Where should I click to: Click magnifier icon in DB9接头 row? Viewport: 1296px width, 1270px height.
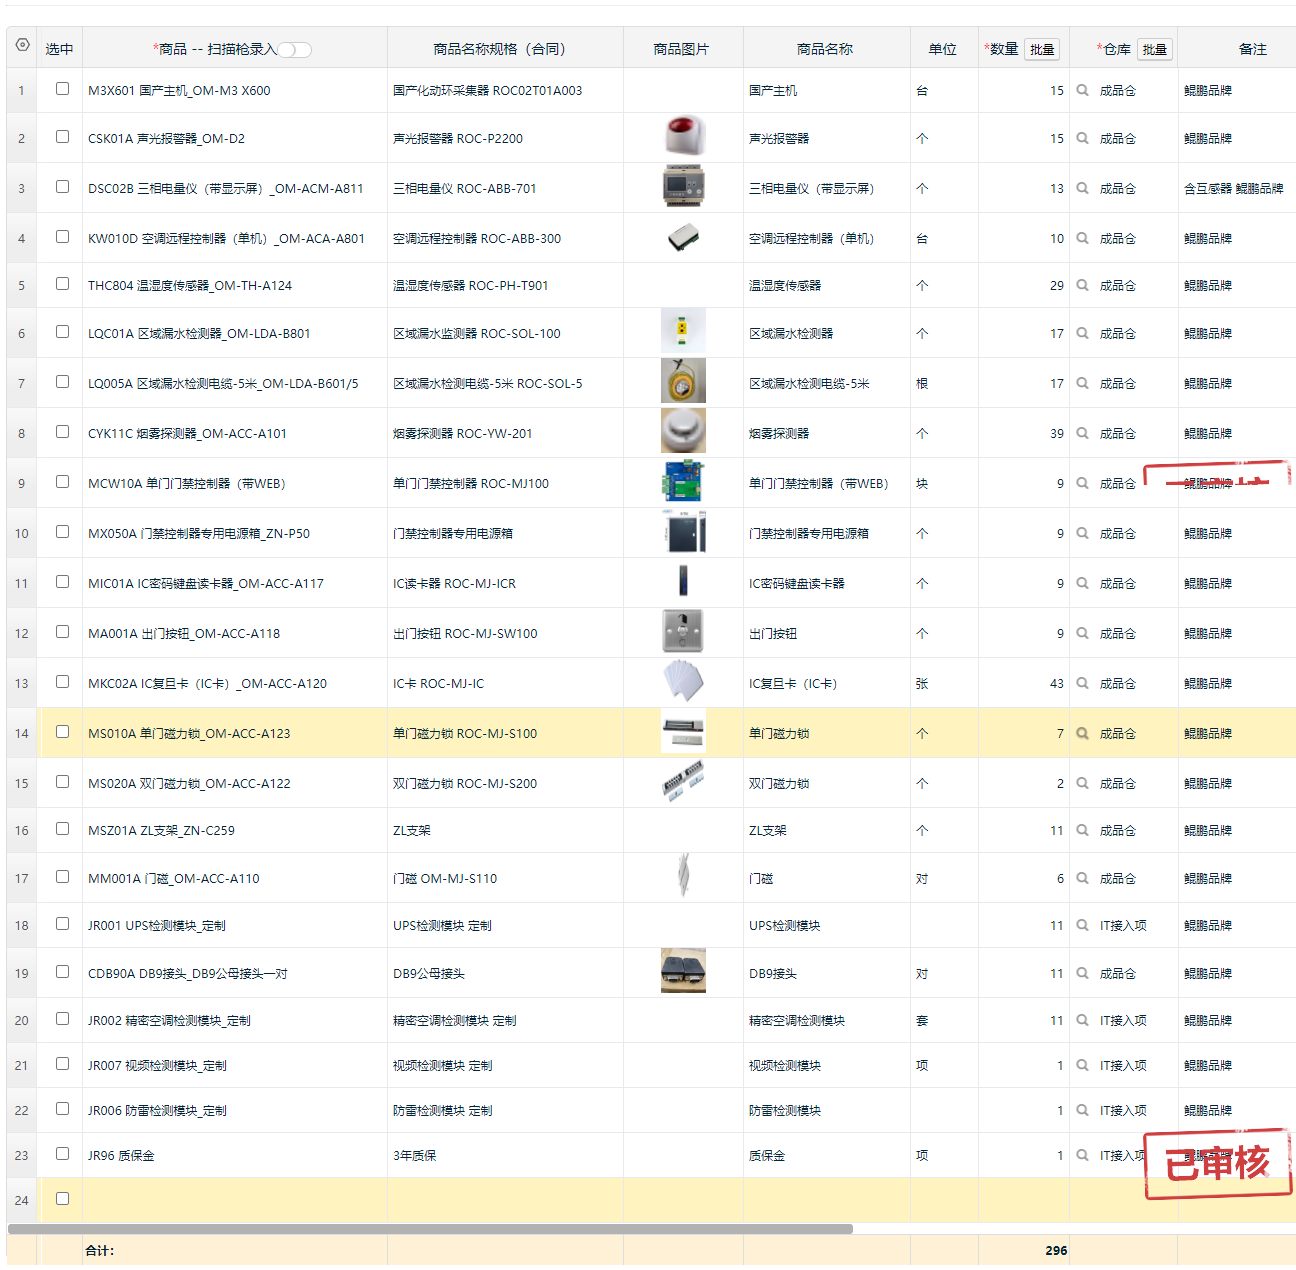coord(1082,973)
